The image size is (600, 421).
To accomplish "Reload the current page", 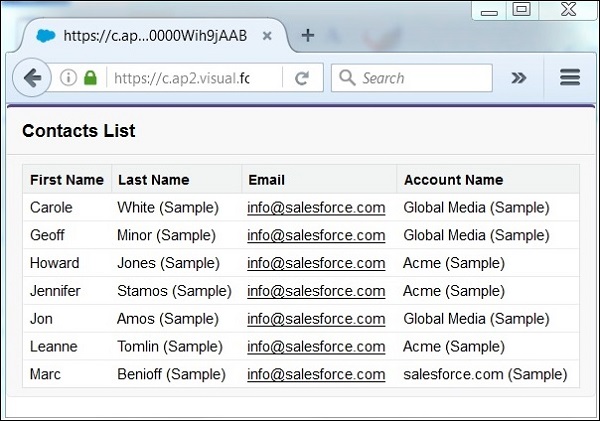I will click(301, 78).
